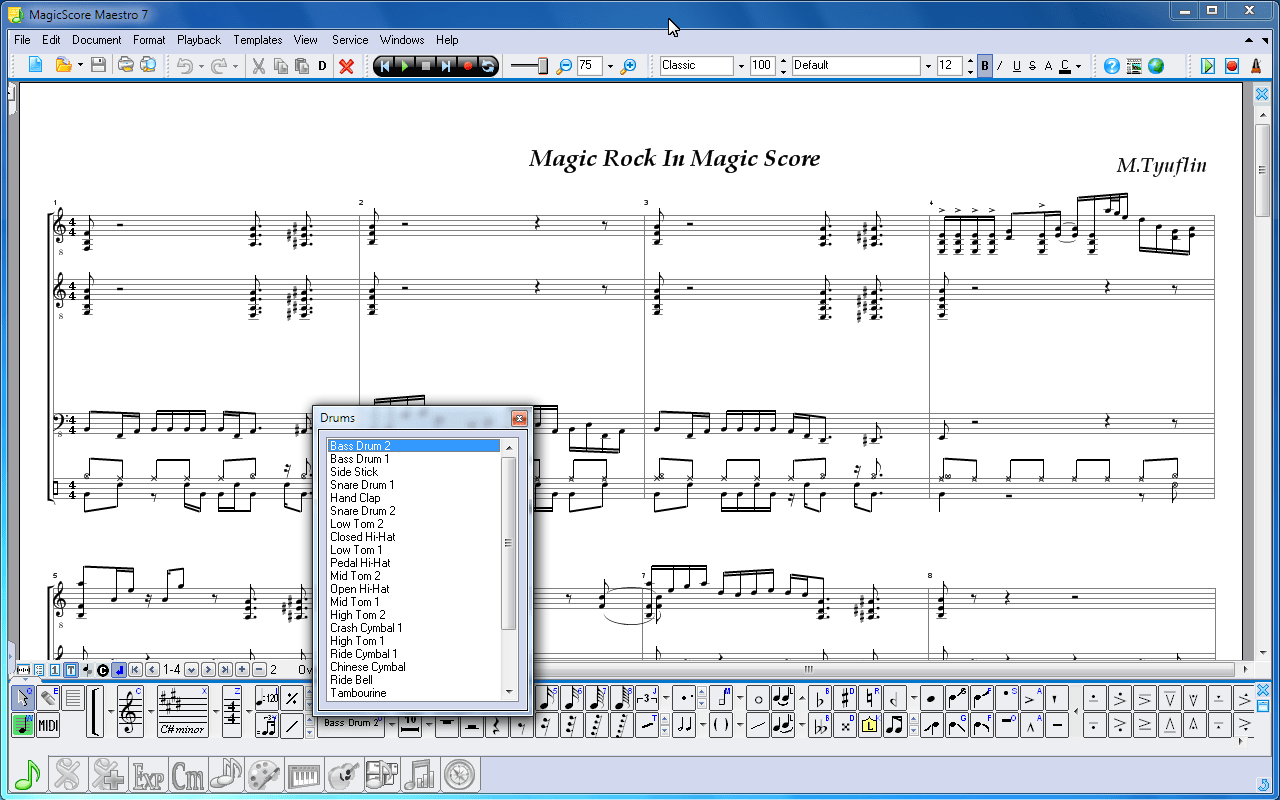This screenshot has width=1280, height=800.
Task: Open the Bass Drum 2 selector dropdown
Action: [x=392, y=725]
